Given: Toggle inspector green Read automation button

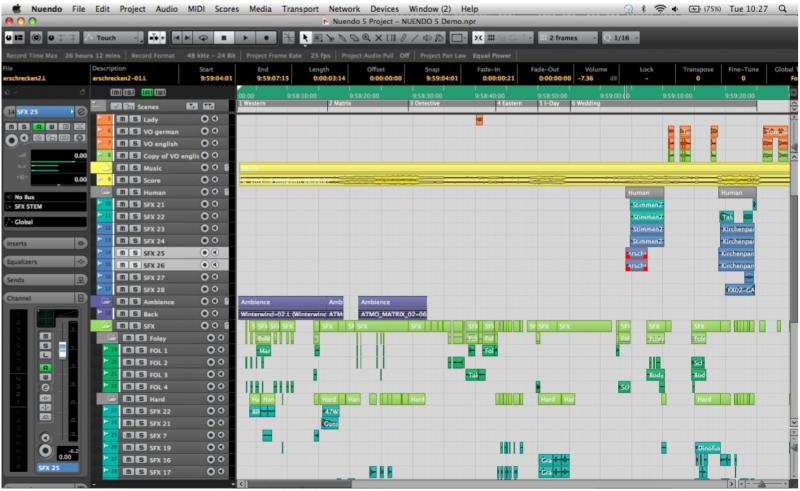Looking at the screenshot, I should (39, 127).
